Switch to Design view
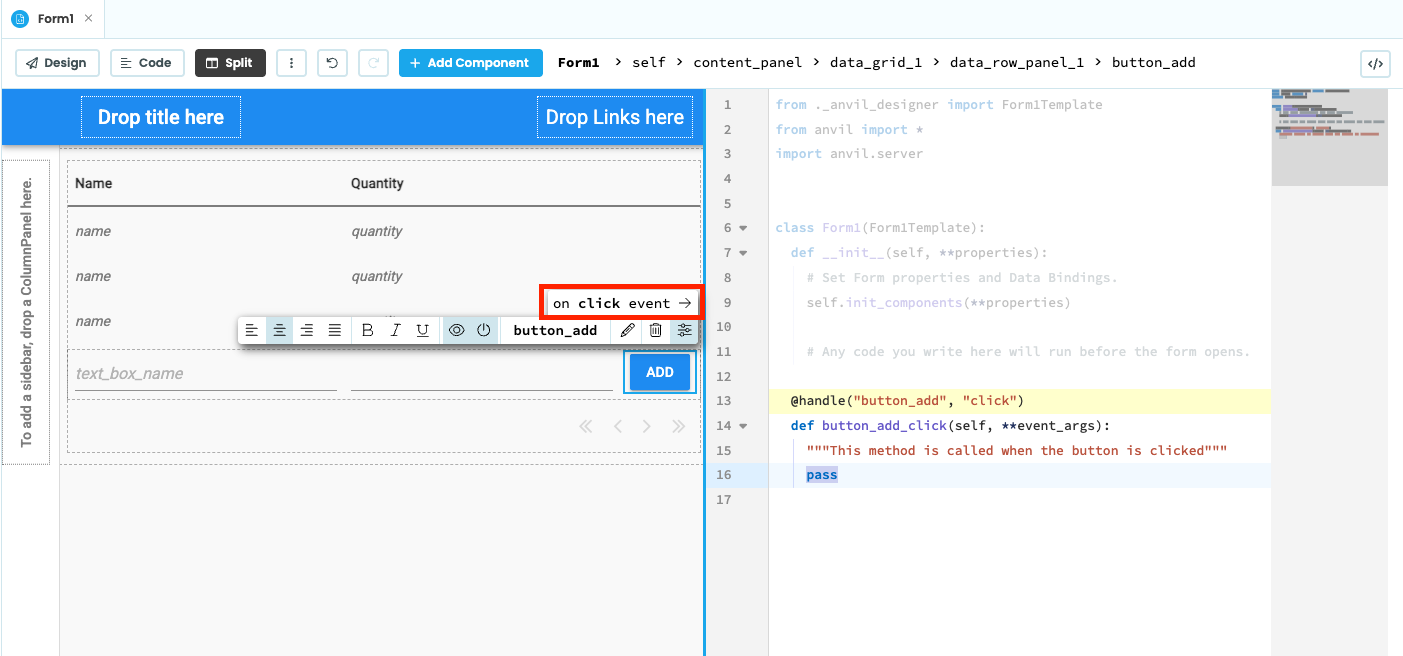 [x=57, y=63]
